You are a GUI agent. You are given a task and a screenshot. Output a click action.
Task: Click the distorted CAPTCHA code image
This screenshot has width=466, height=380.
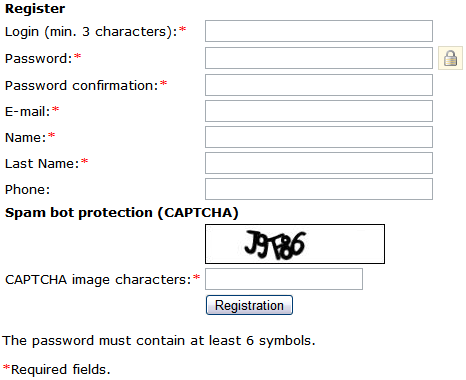pyautogui.click(x=295, y=244)
